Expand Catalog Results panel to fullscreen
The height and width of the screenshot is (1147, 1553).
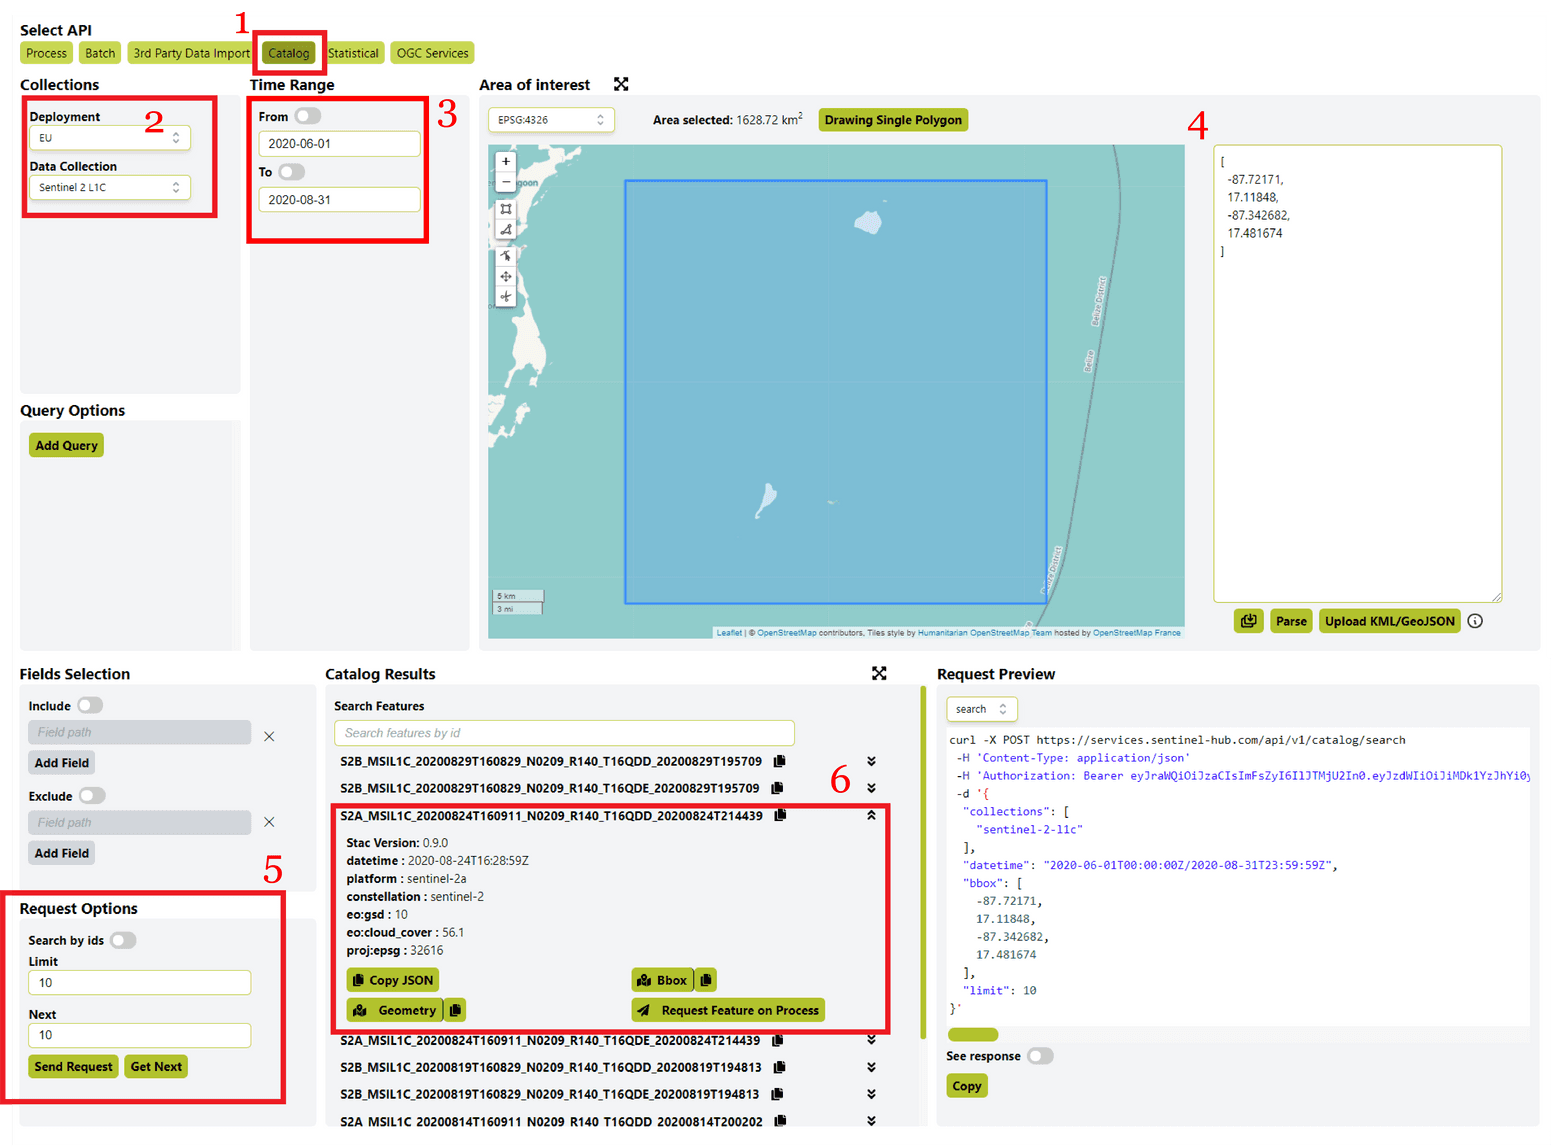[879, 674]
